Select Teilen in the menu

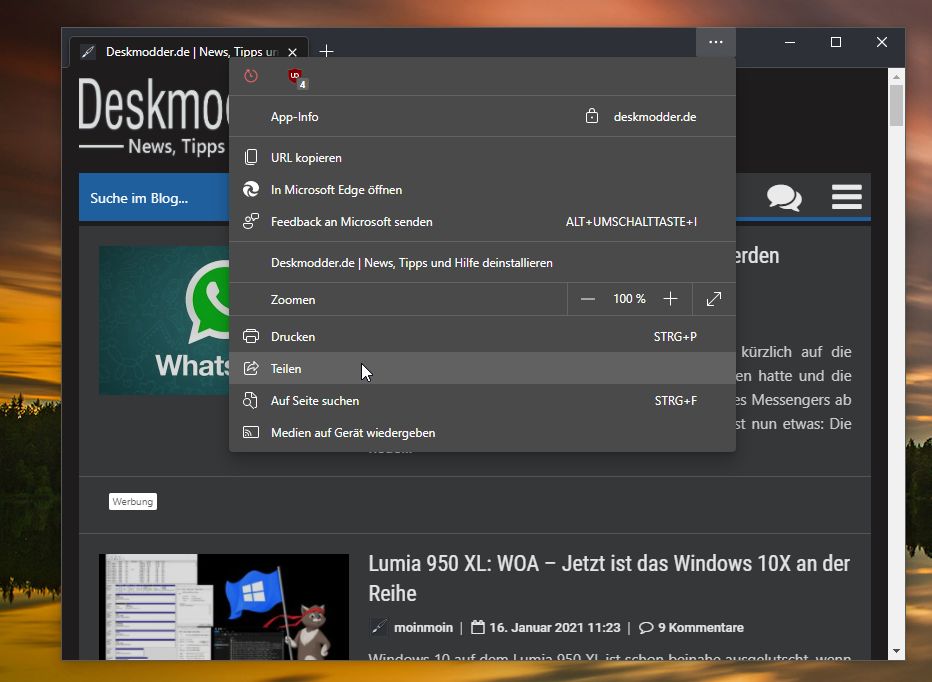[x=482, y=369]
